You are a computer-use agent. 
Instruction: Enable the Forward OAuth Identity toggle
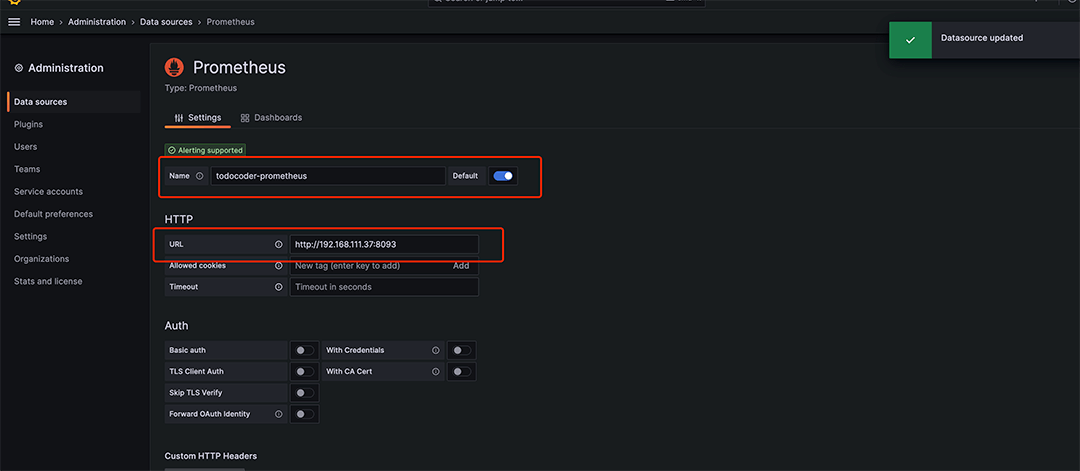point(304,415)
